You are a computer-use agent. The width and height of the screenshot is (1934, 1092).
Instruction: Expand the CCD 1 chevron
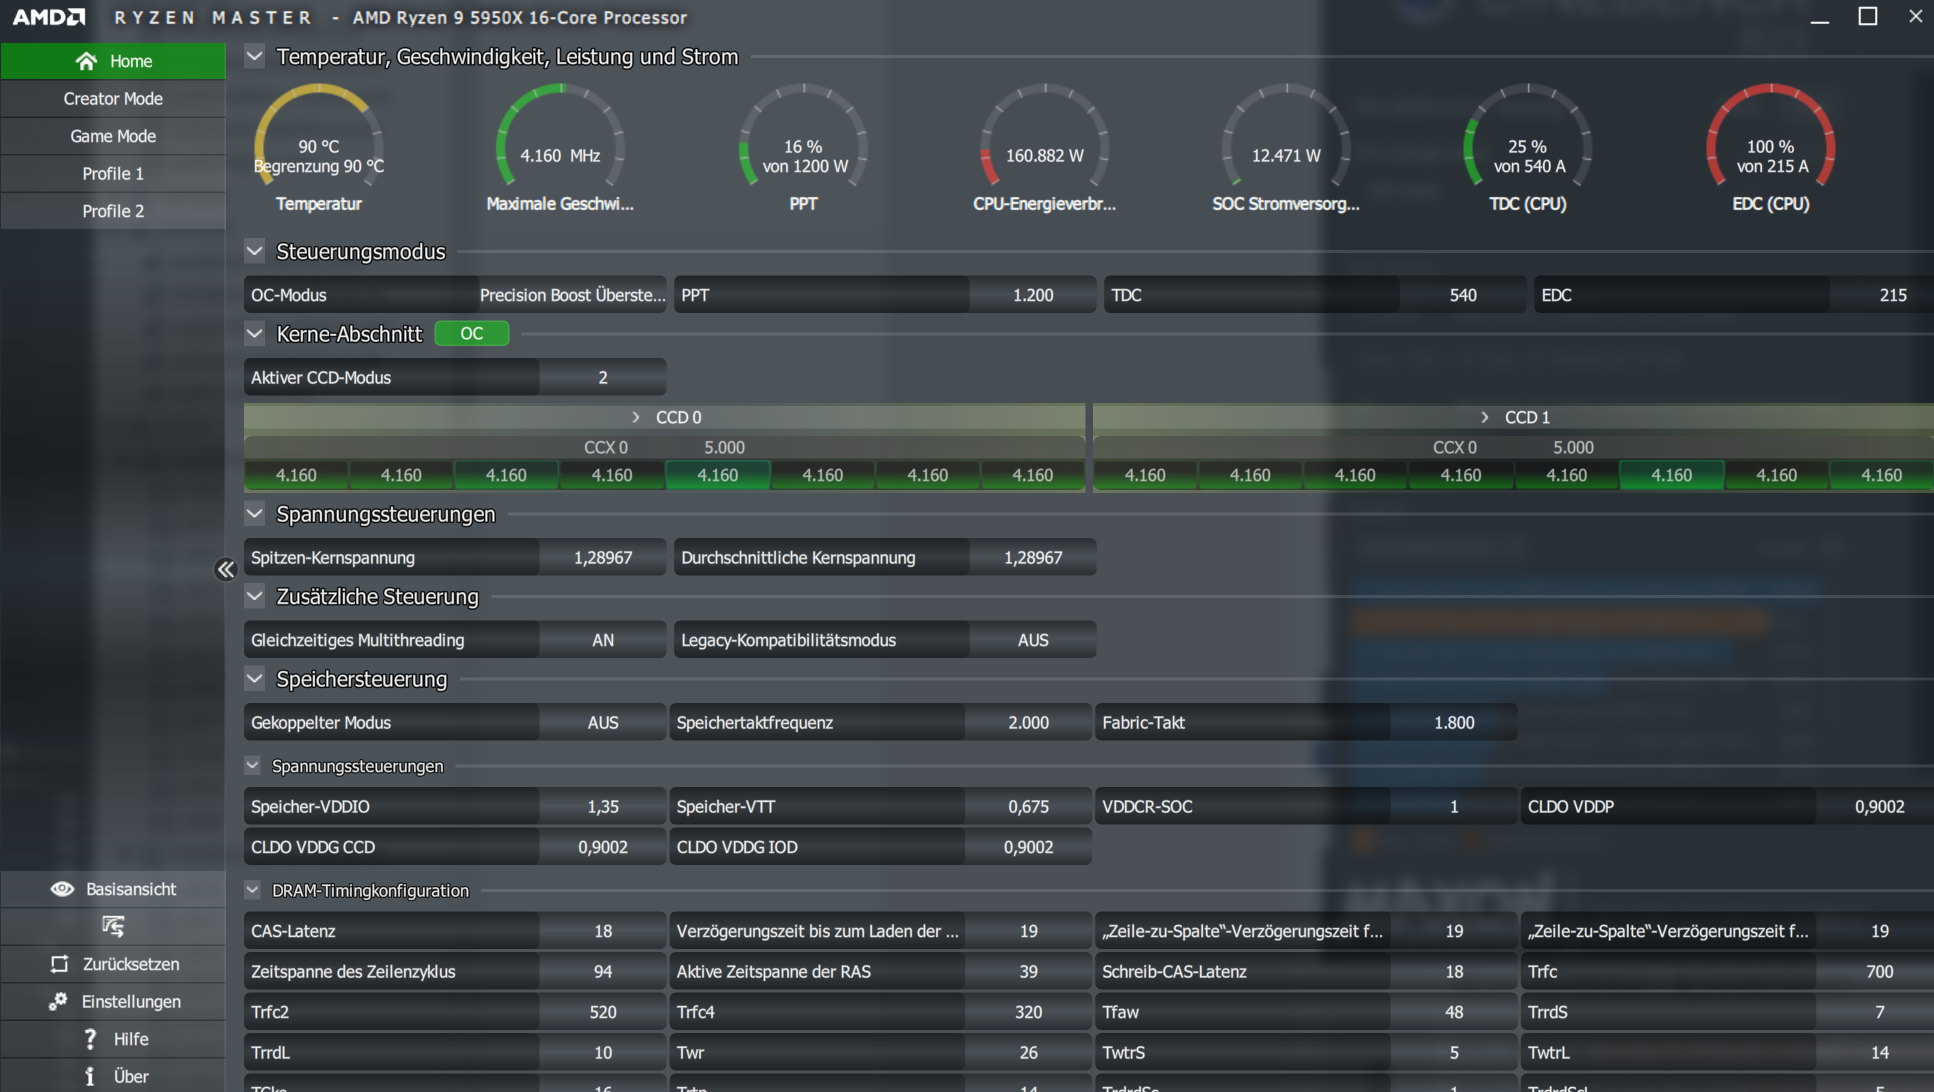point(1484,417)
